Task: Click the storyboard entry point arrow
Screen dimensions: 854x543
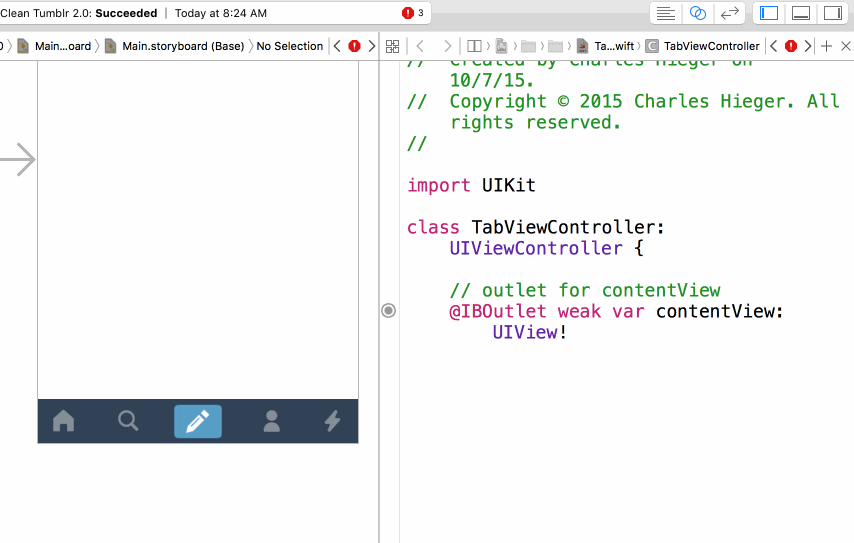Action: tap(19, 160)
